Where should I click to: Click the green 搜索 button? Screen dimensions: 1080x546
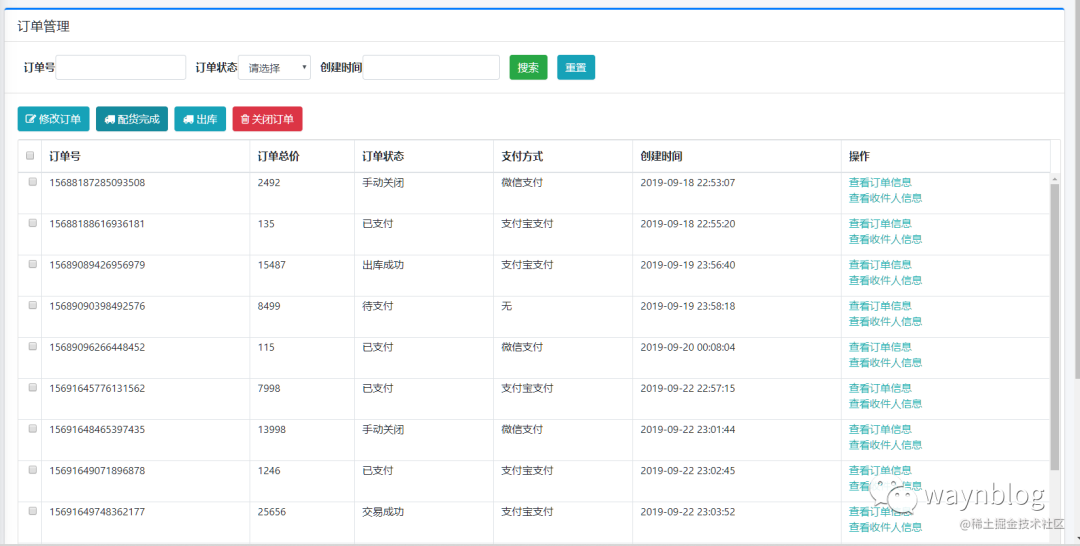pos(528,67)
